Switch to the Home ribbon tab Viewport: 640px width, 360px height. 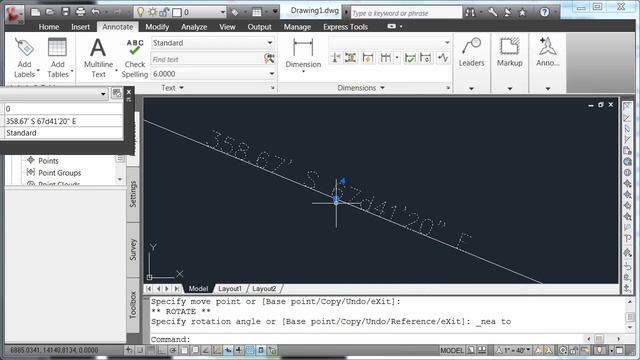pyautogui.click(x=49, y=27)
